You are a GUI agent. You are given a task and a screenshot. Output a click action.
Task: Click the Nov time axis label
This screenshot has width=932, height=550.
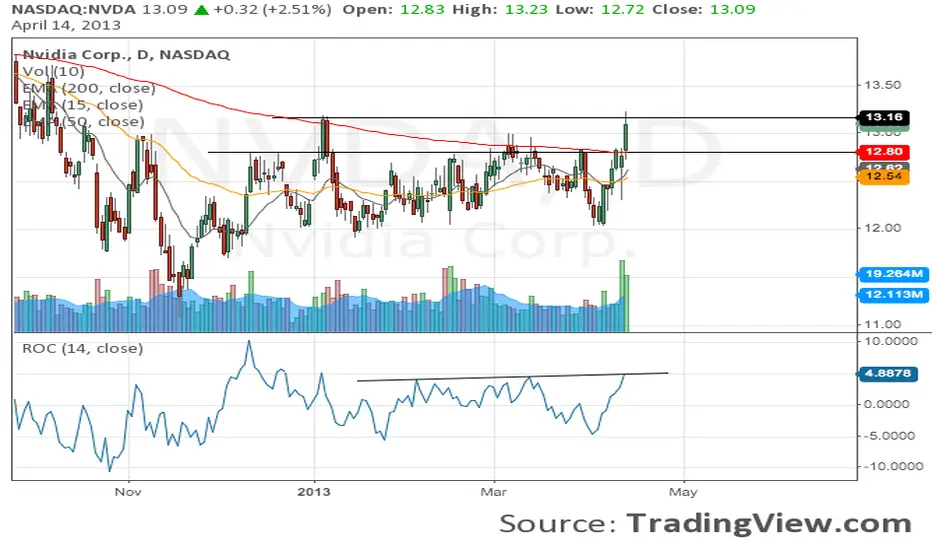(128, 492)
